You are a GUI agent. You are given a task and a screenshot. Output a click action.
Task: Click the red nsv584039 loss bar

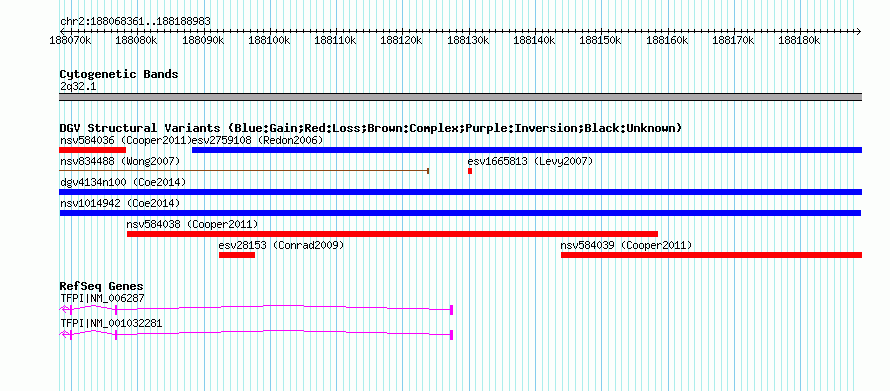(711, 255)
